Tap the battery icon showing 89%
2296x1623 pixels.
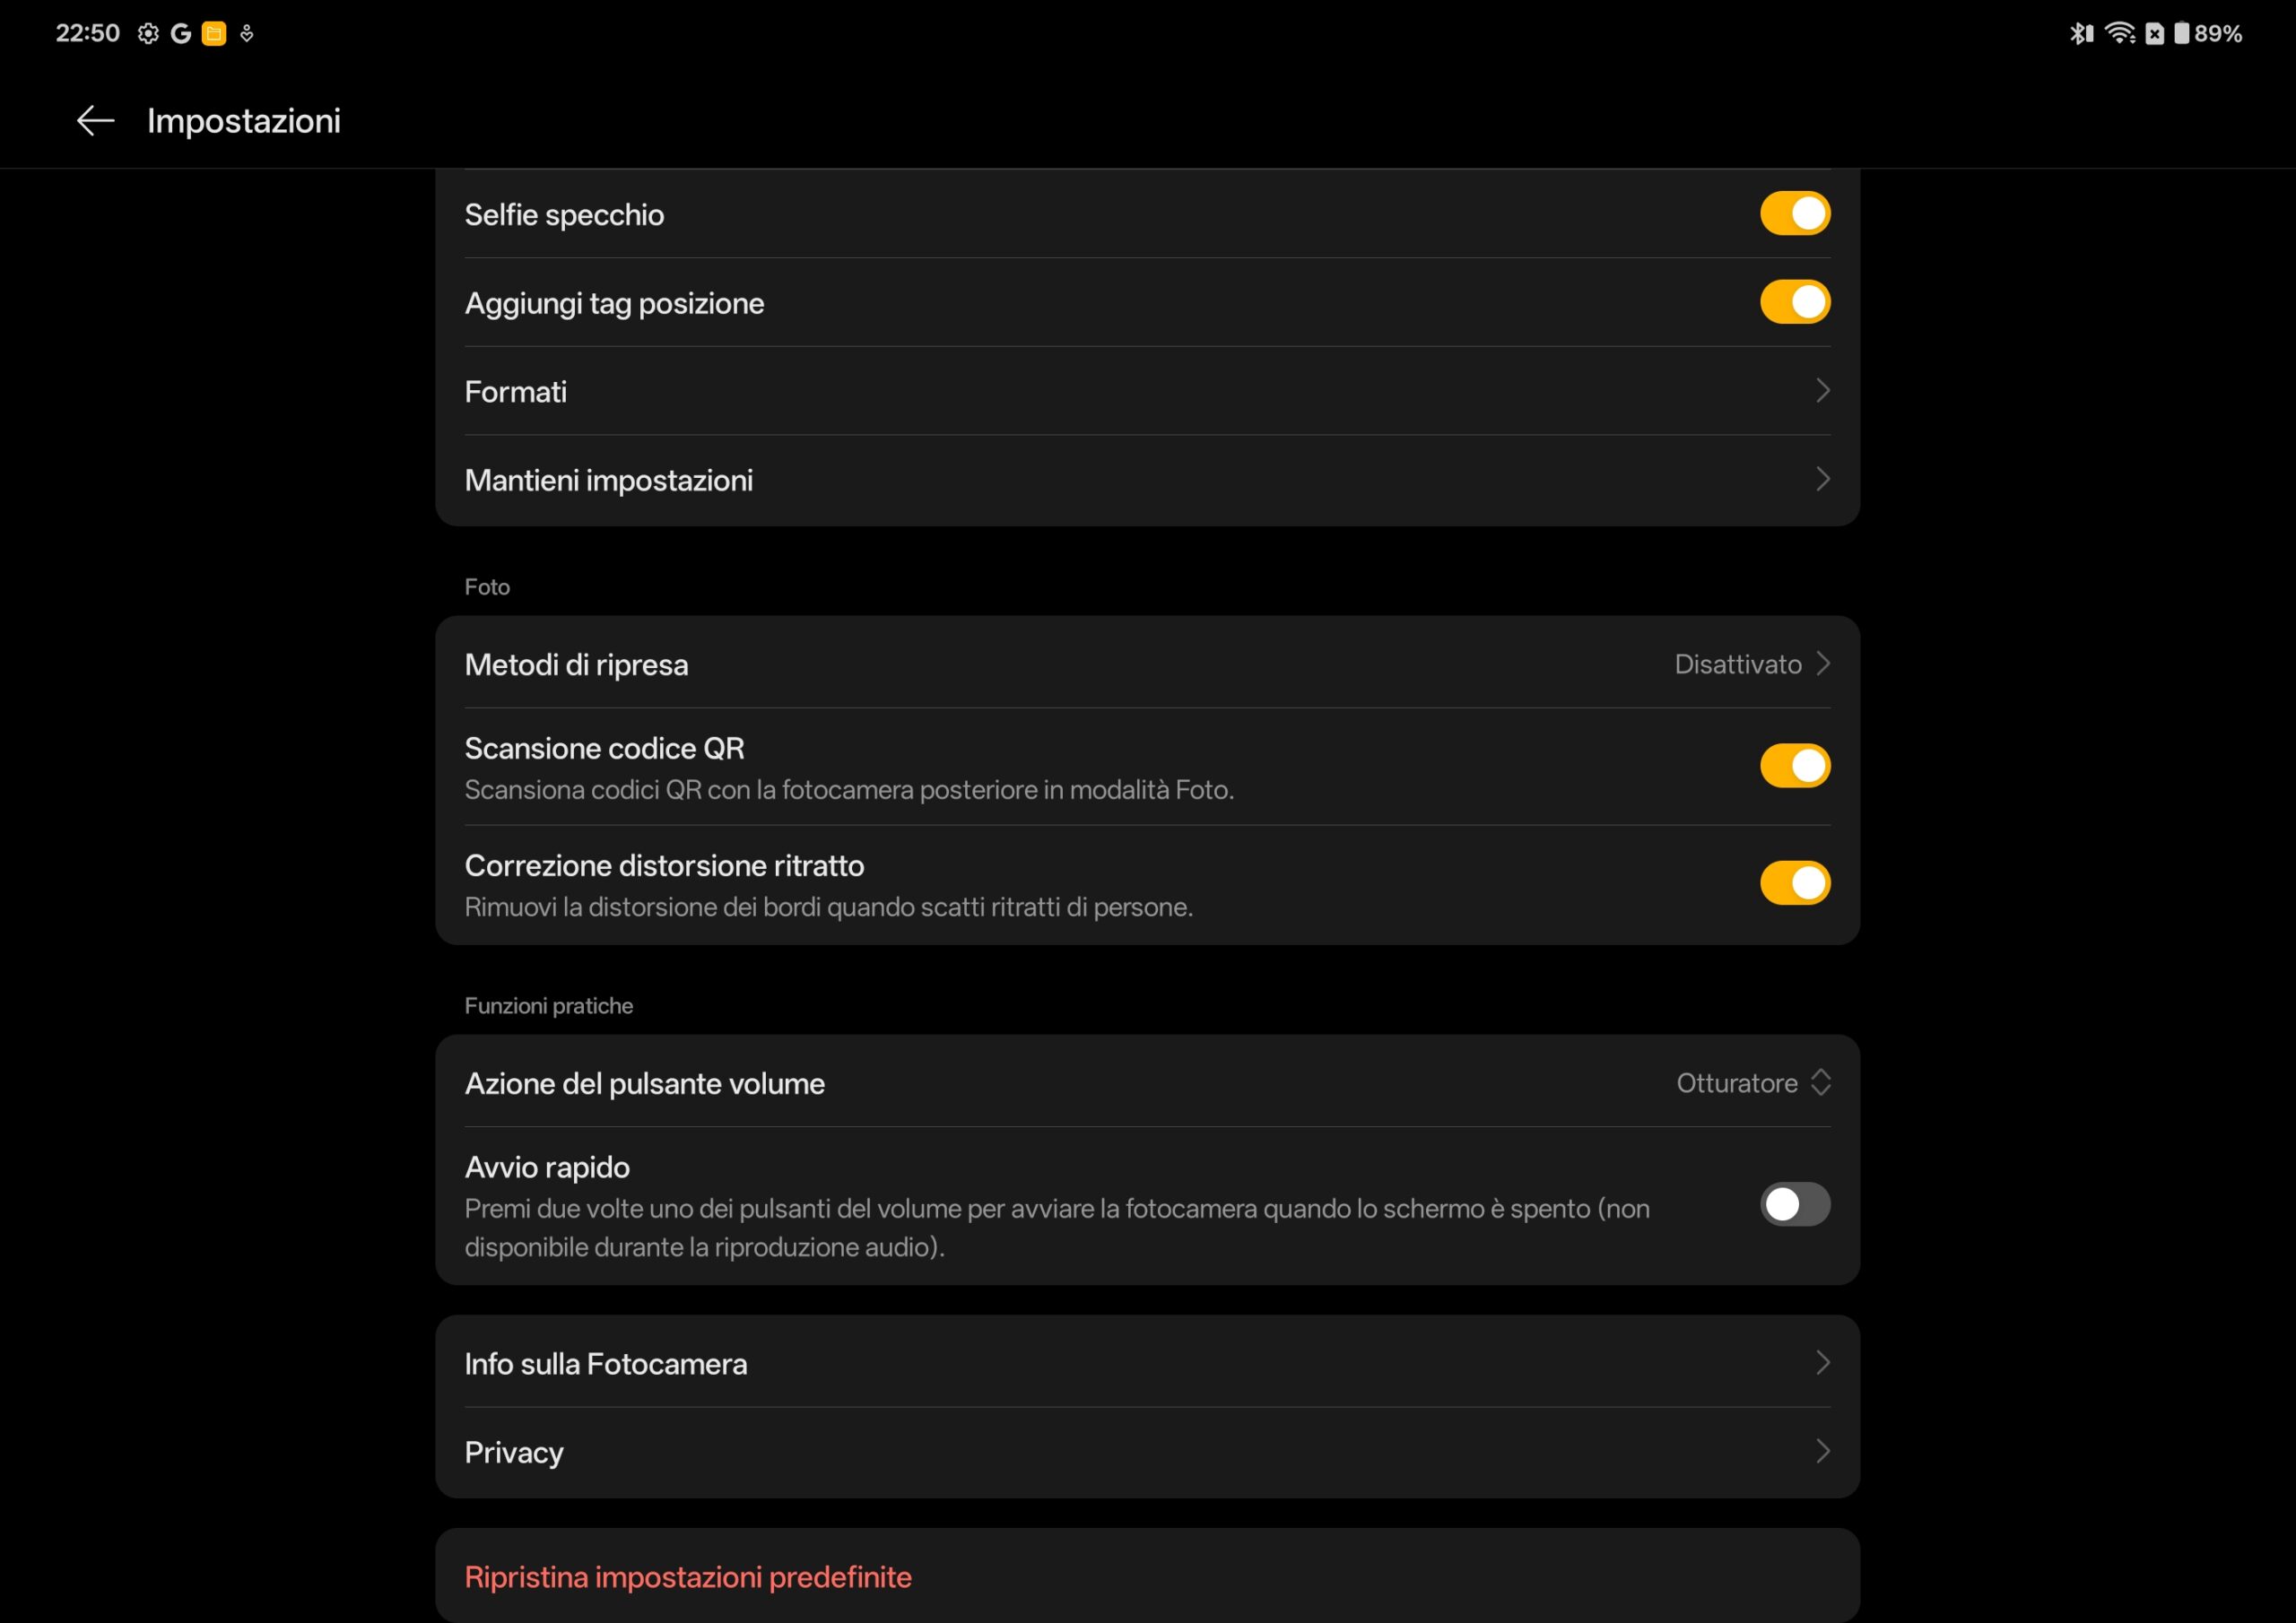click(x=2181, y=34)
